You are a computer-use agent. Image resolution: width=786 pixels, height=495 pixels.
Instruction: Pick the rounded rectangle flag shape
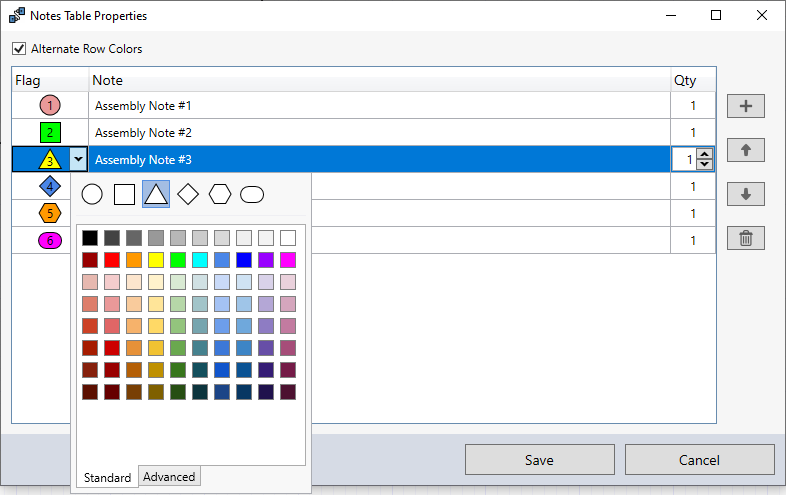pos(252,194)
